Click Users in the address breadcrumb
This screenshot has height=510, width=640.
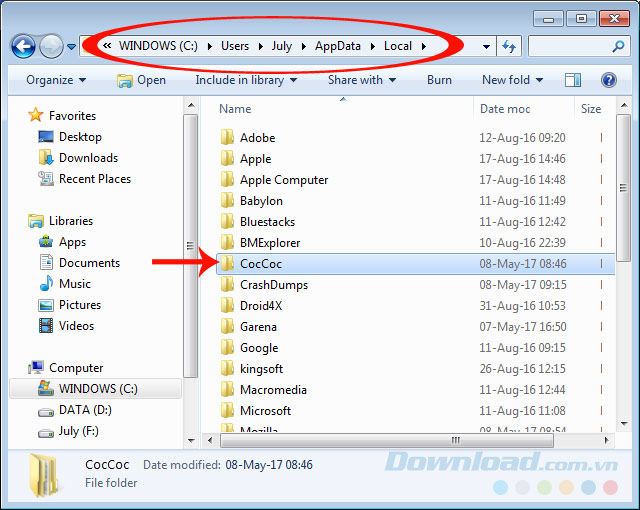tap(235, 46)
